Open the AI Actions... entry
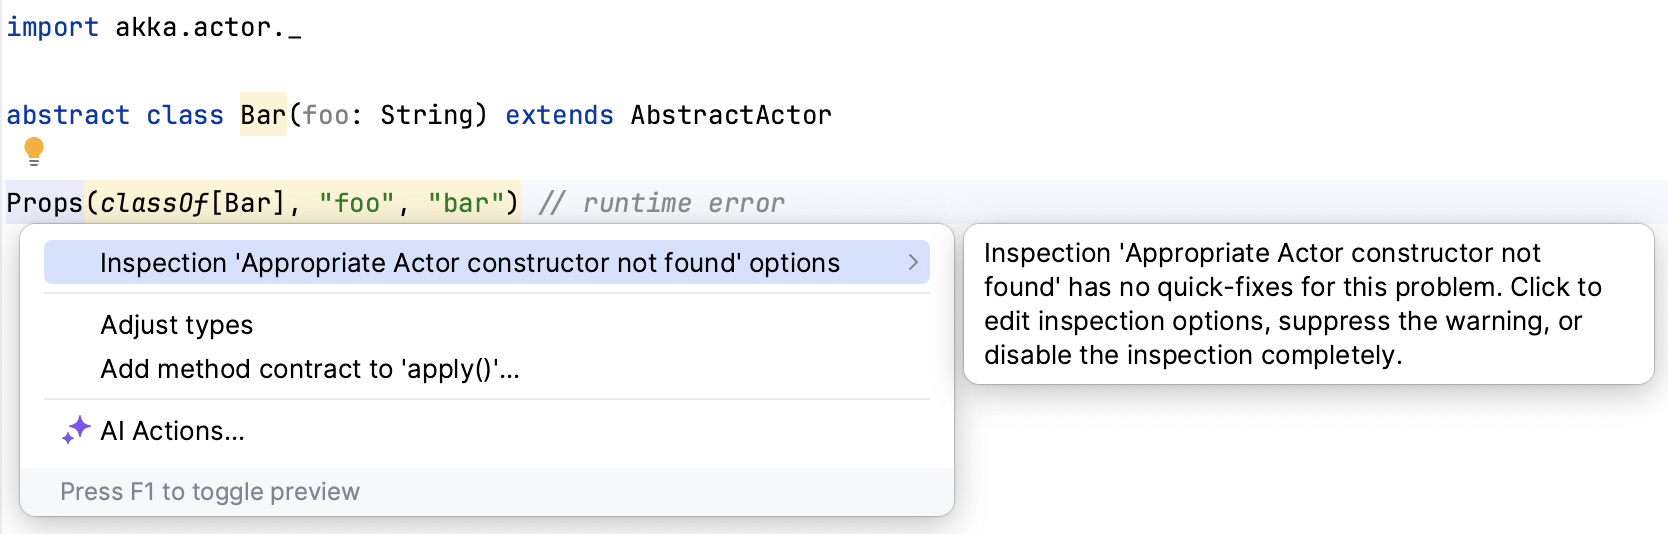This screenshot has width=1668, height=534. [x=172, y=431]
